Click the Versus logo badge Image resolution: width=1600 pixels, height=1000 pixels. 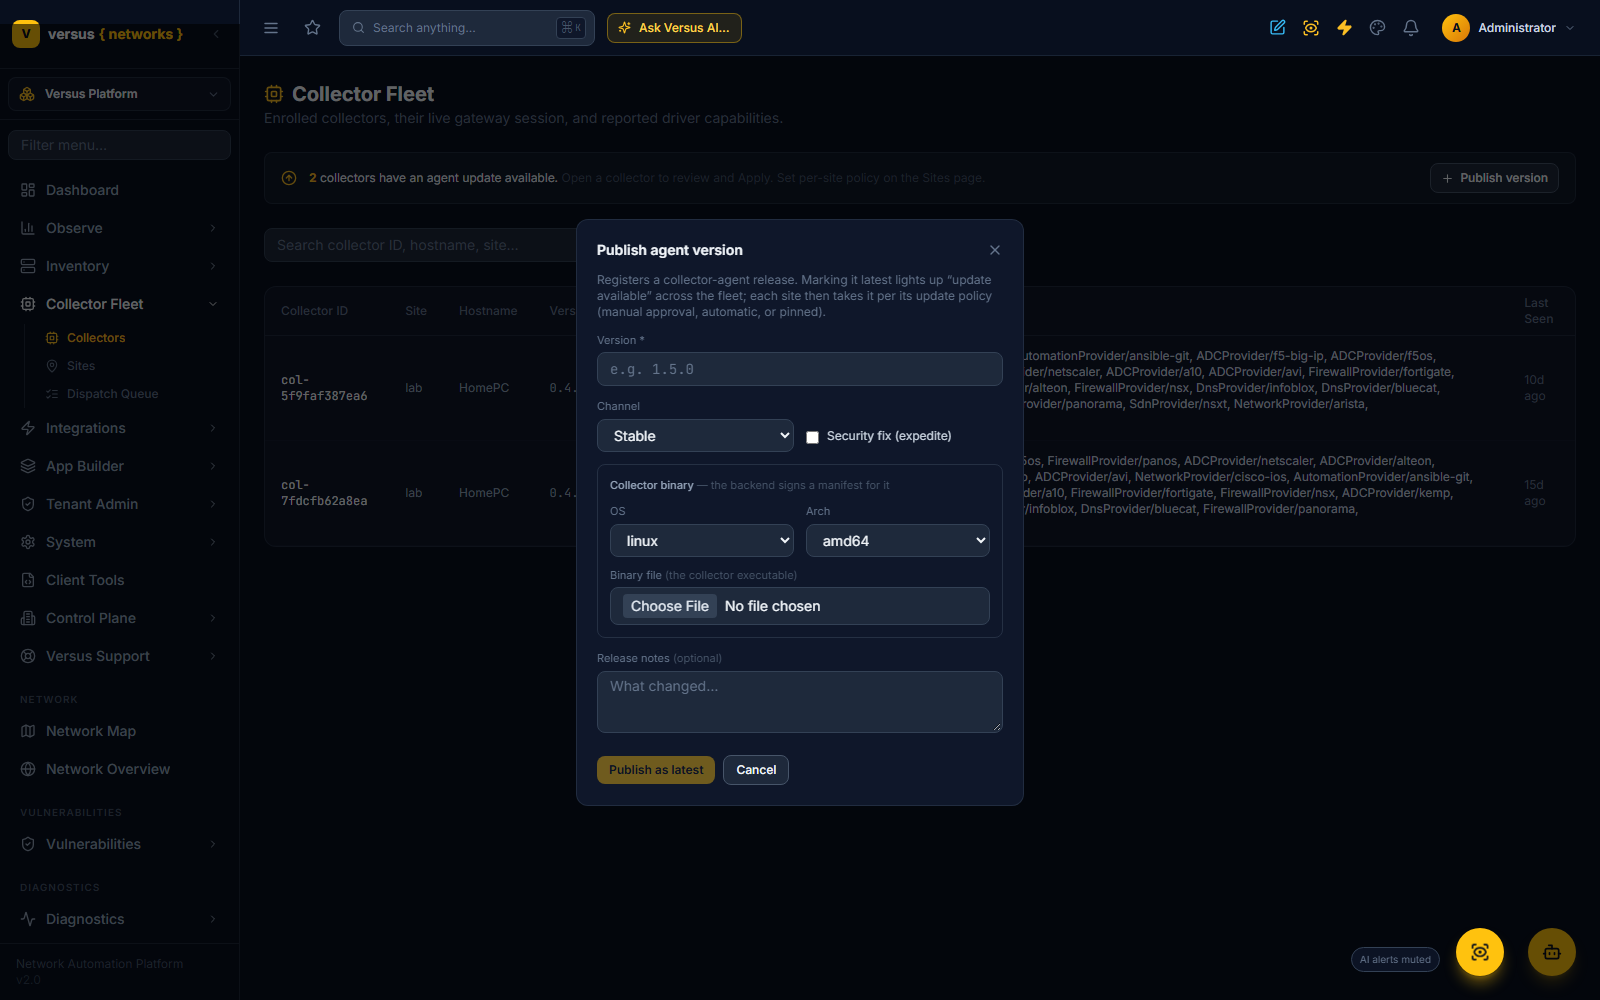[26, 34]
